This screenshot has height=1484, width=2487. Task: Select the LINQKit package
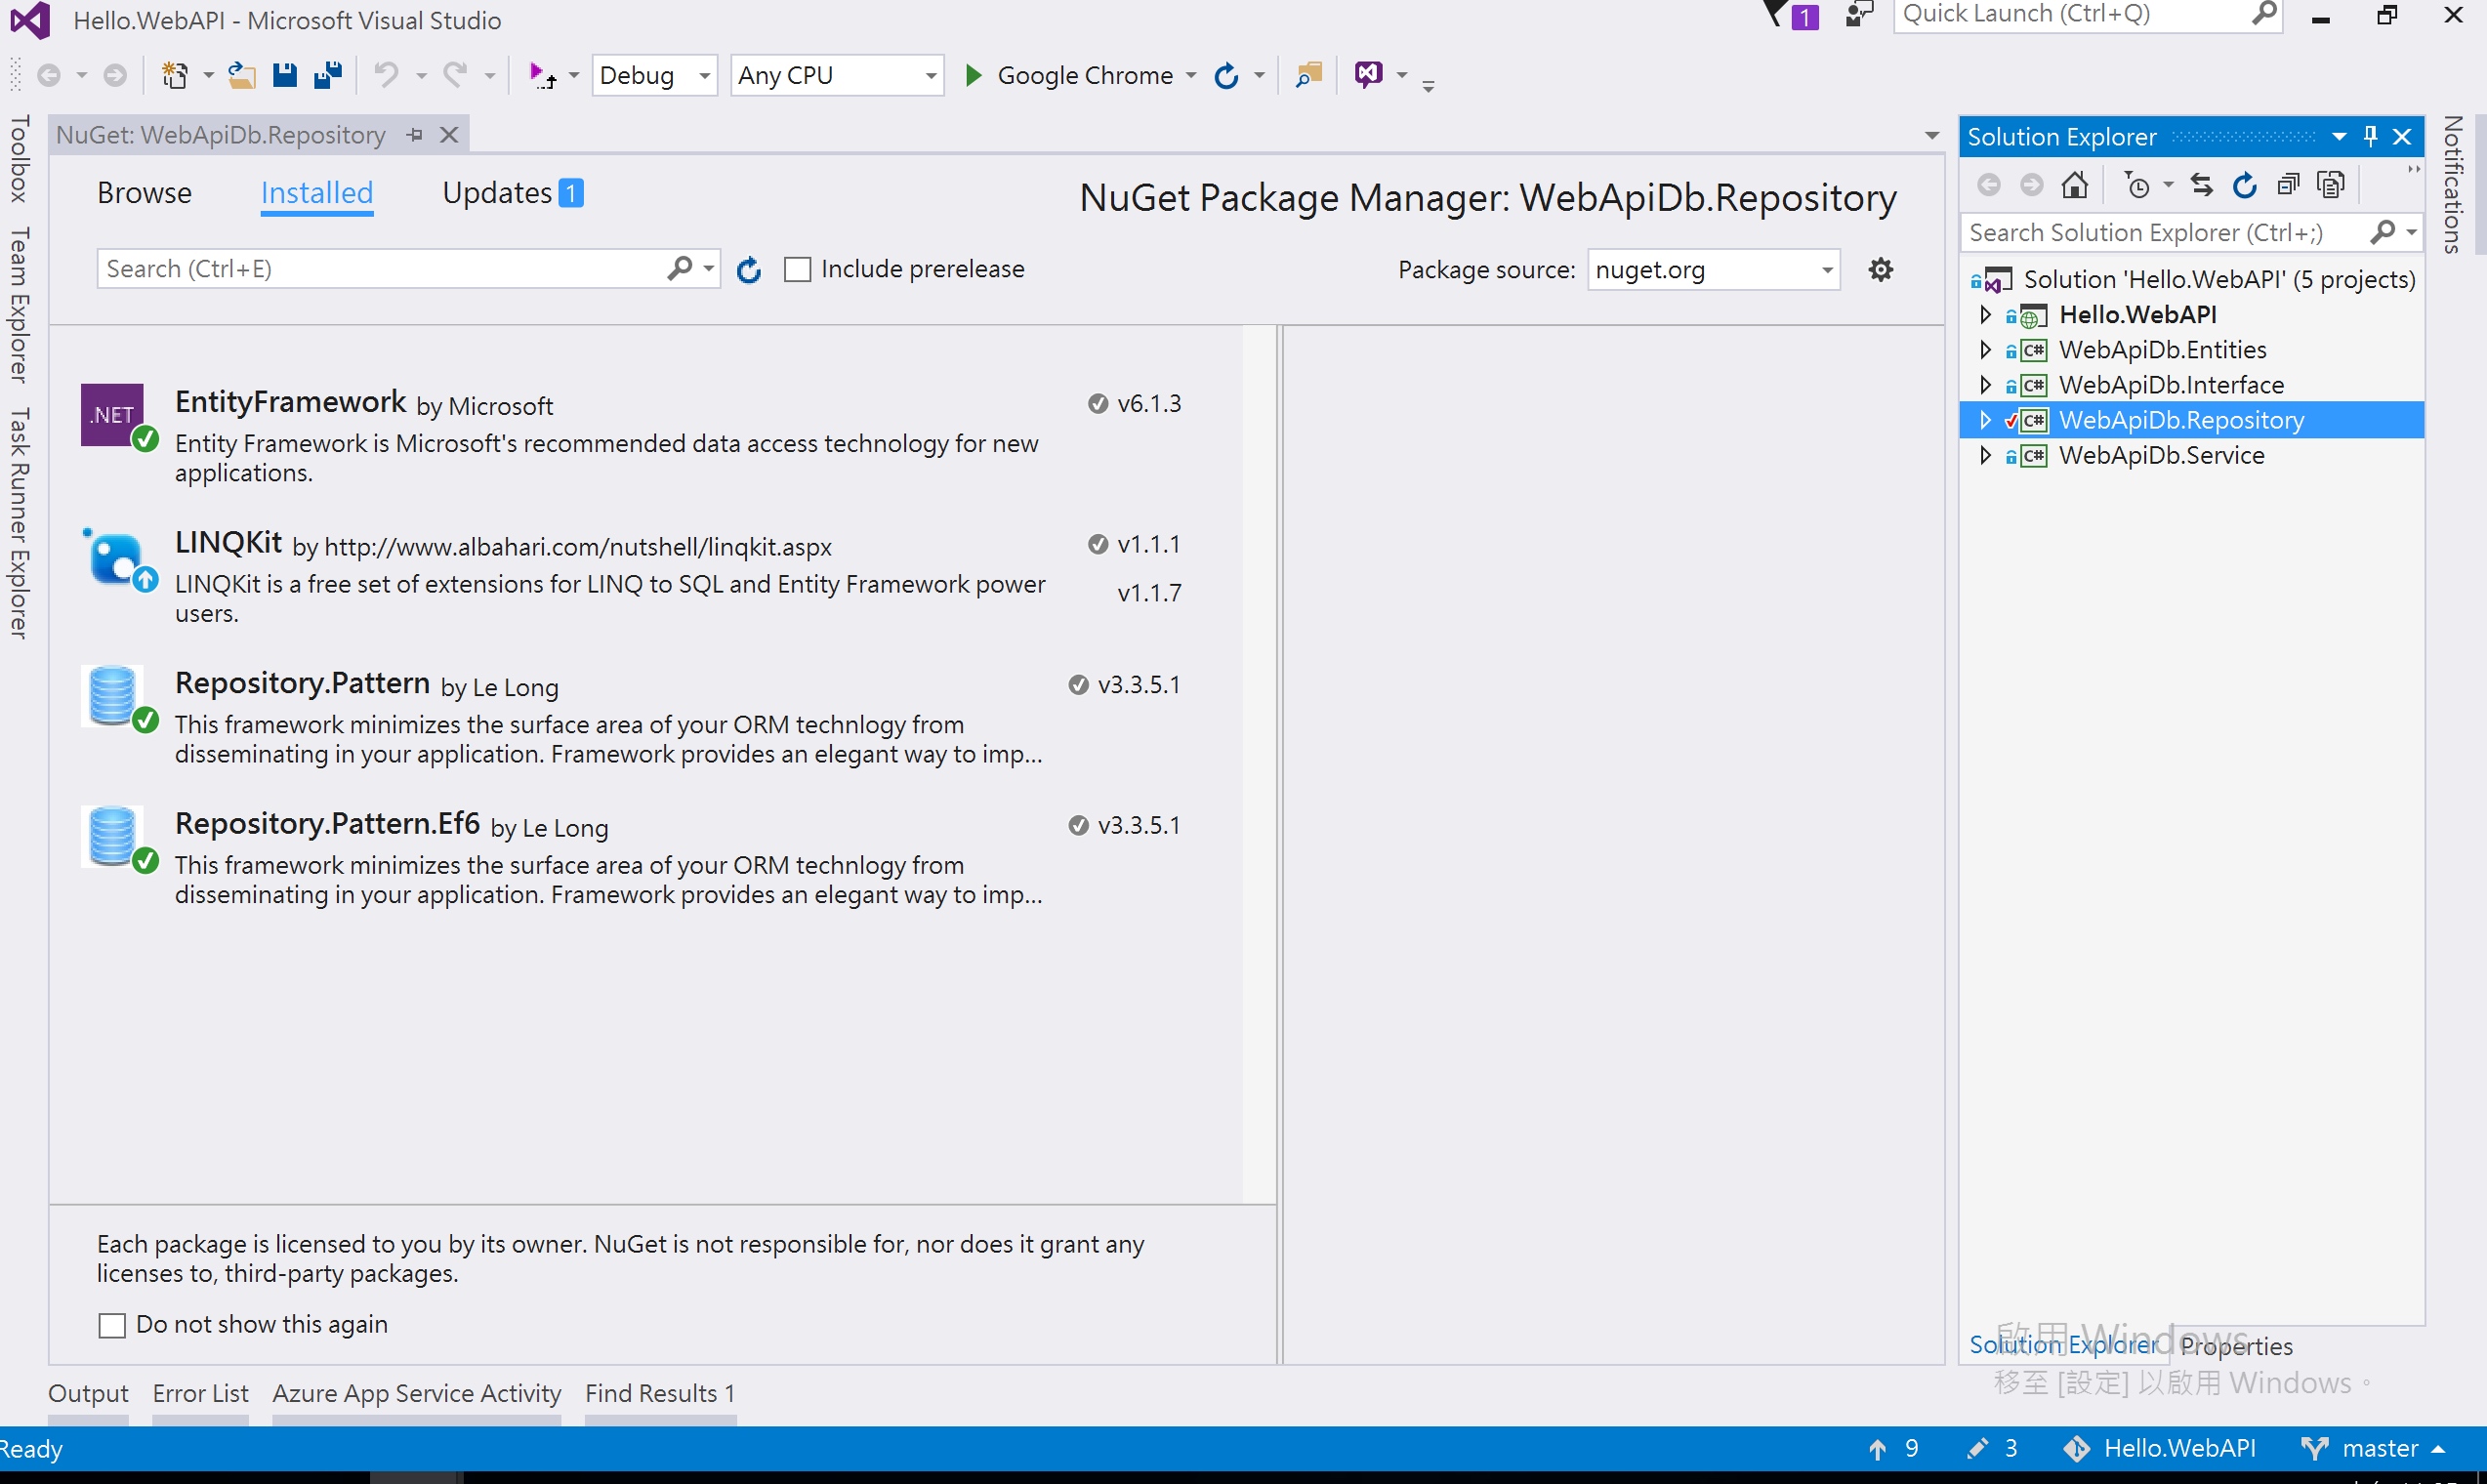tap(645, 577)
